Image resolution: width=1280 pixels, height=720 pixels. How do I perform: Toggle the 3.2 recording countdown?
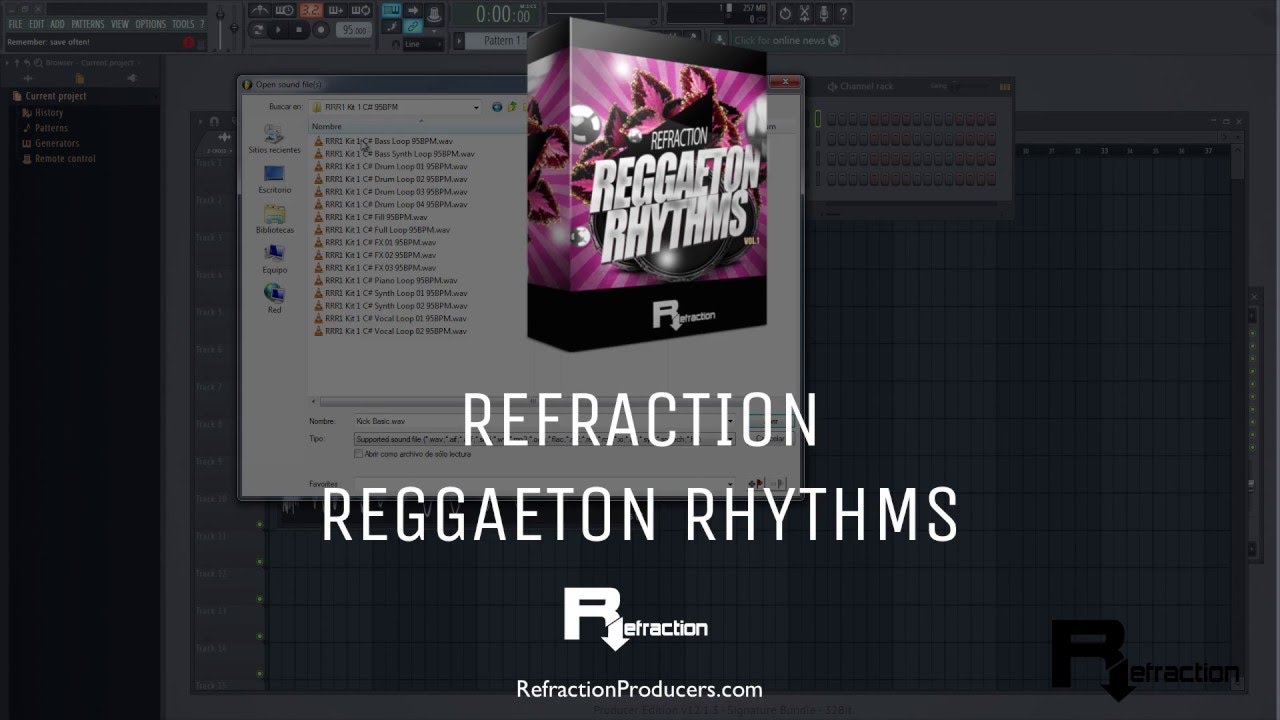[x=311, y=11]
